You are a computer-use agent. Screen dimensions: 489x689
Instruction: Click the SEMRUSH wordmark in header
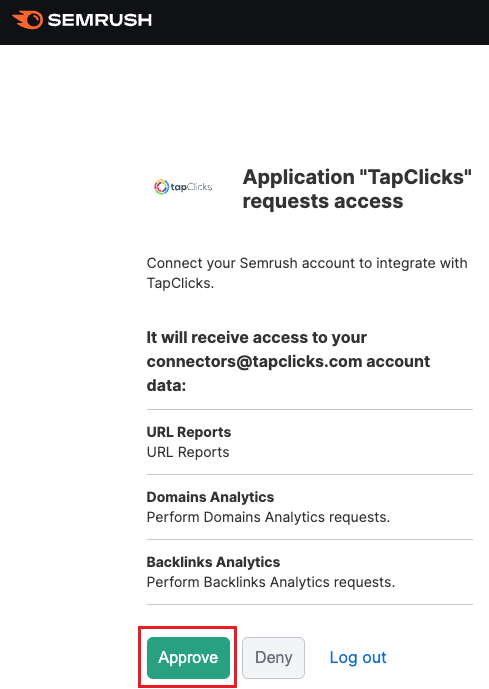(100, 20)
